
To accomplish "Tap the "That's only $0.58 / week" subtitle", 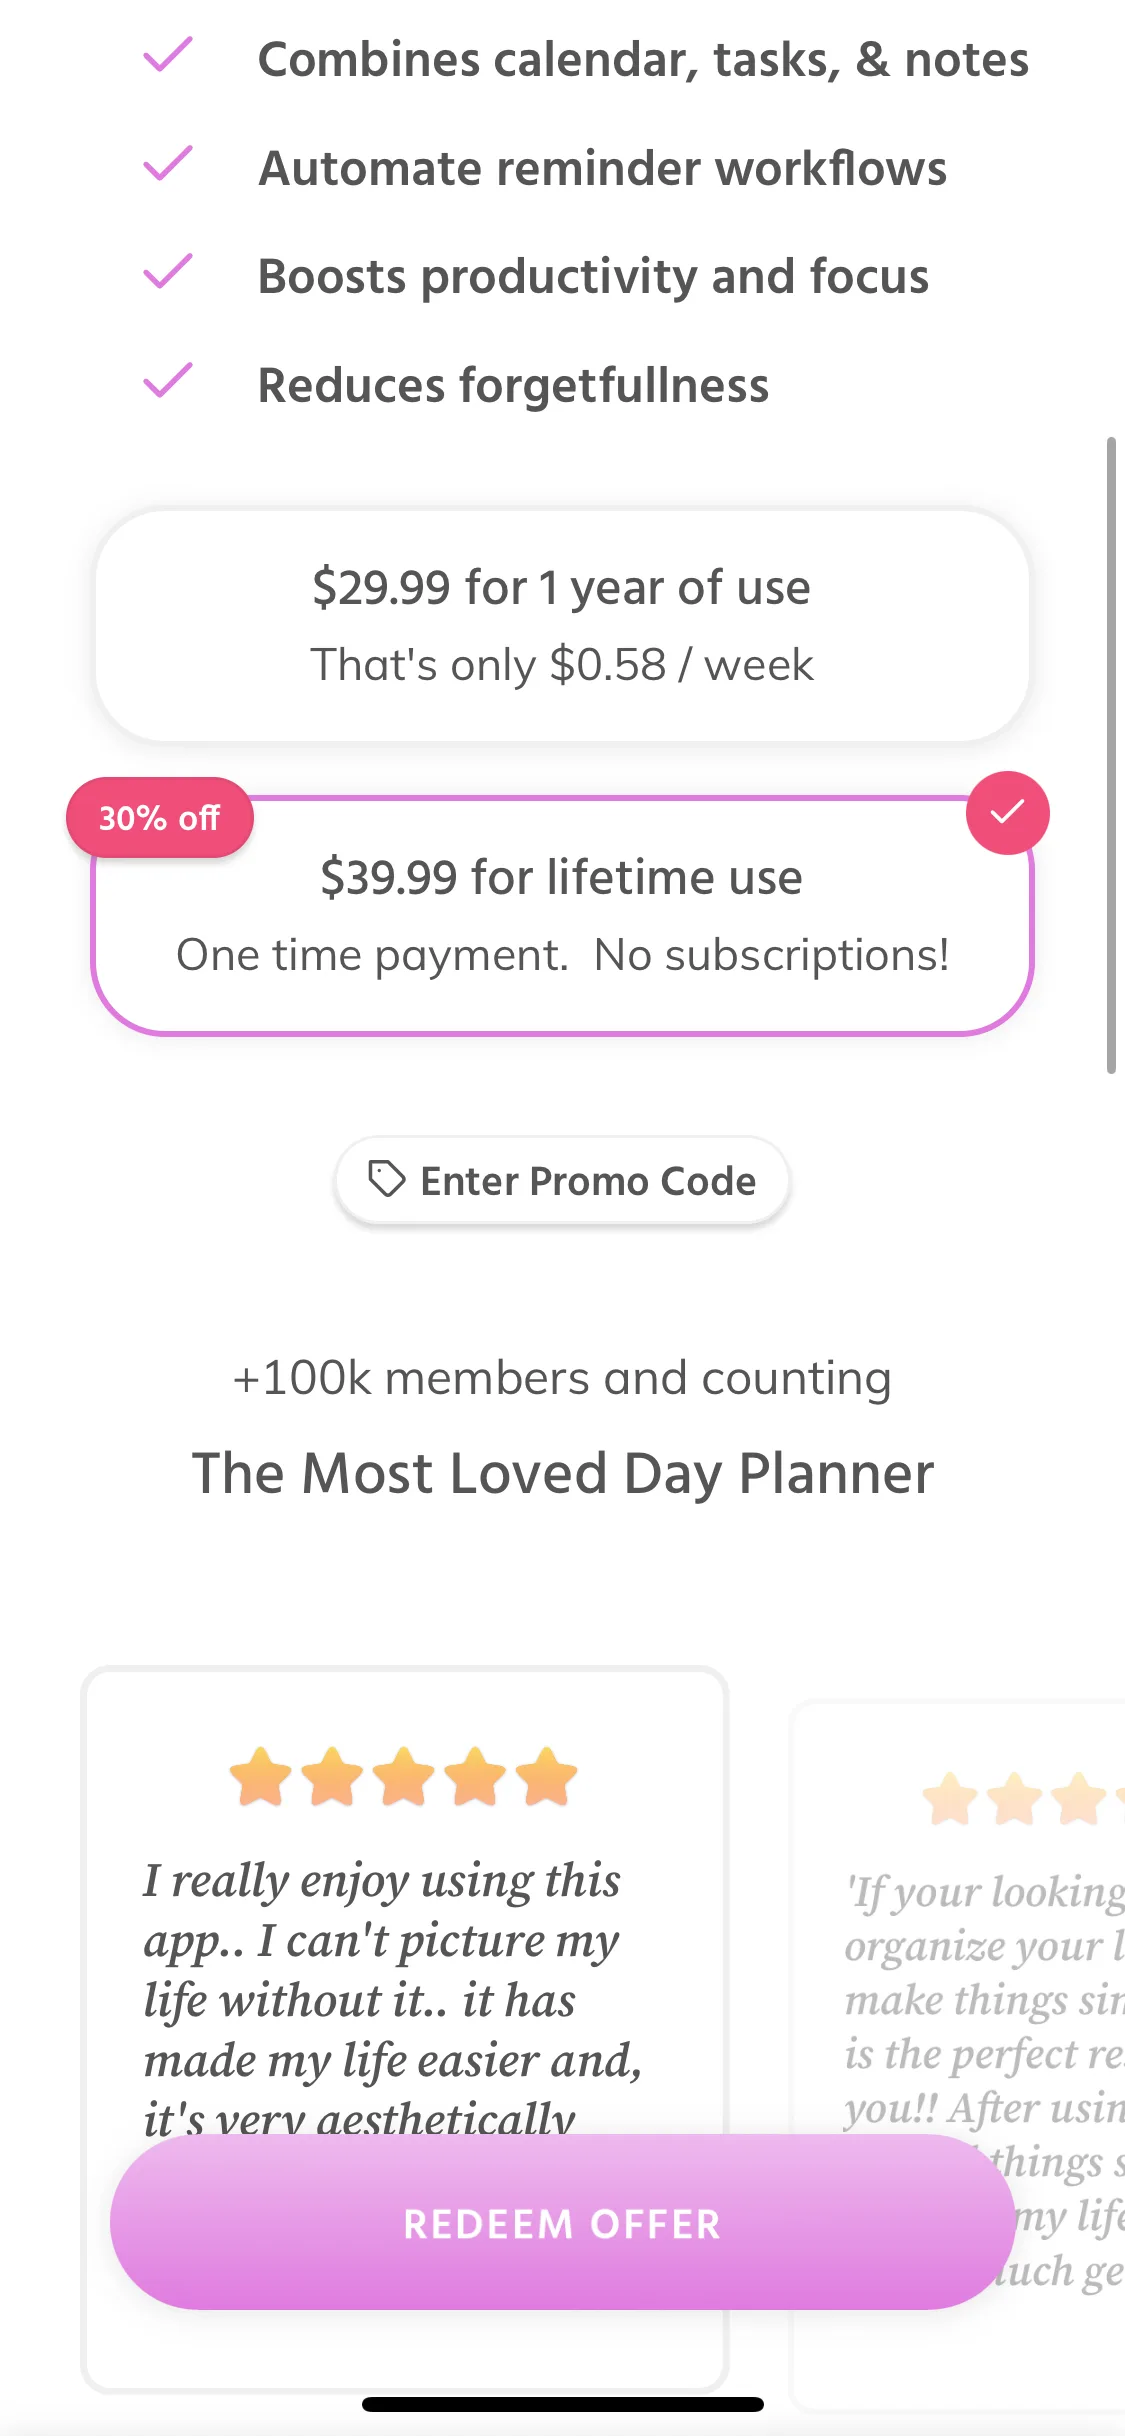I will coord(562,665).
